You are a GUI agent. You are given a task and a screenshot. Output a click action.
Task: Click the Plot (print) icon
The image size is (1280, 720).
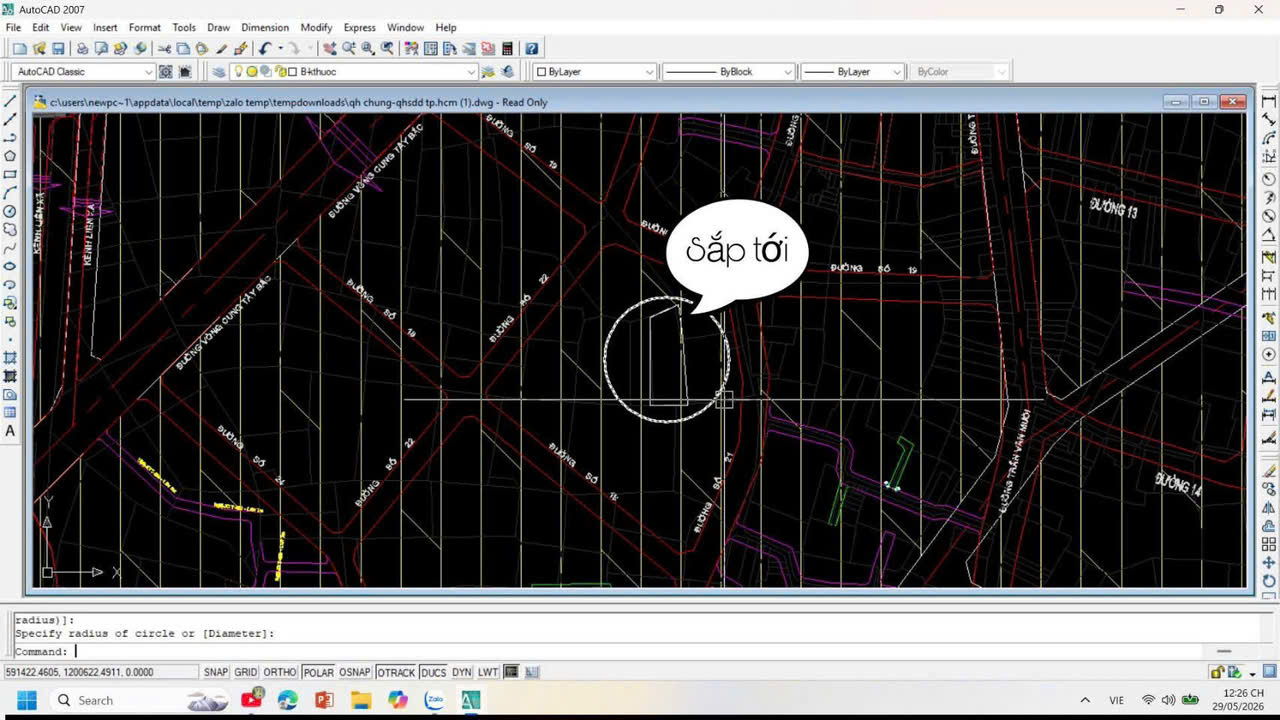(82, 48)
